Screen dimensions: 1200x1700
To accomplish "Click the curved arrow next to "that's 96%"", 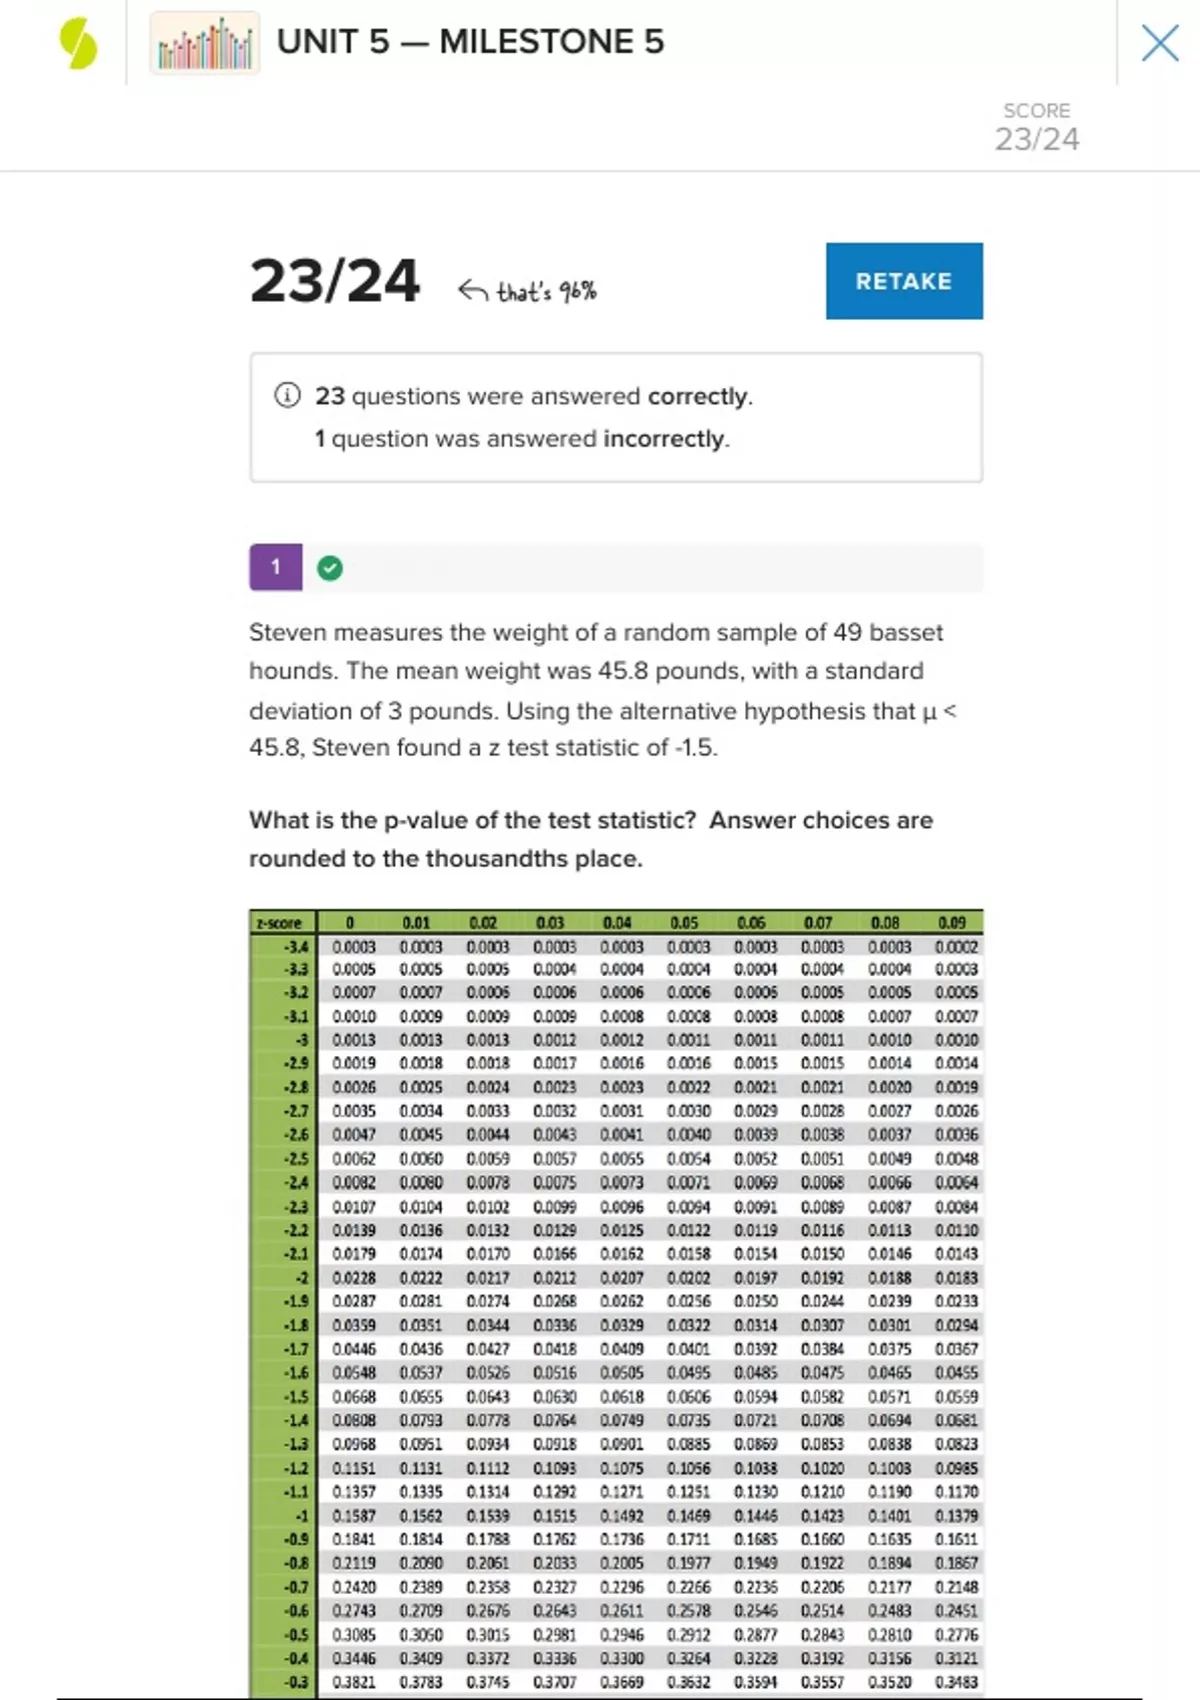I will pos(472,291).
